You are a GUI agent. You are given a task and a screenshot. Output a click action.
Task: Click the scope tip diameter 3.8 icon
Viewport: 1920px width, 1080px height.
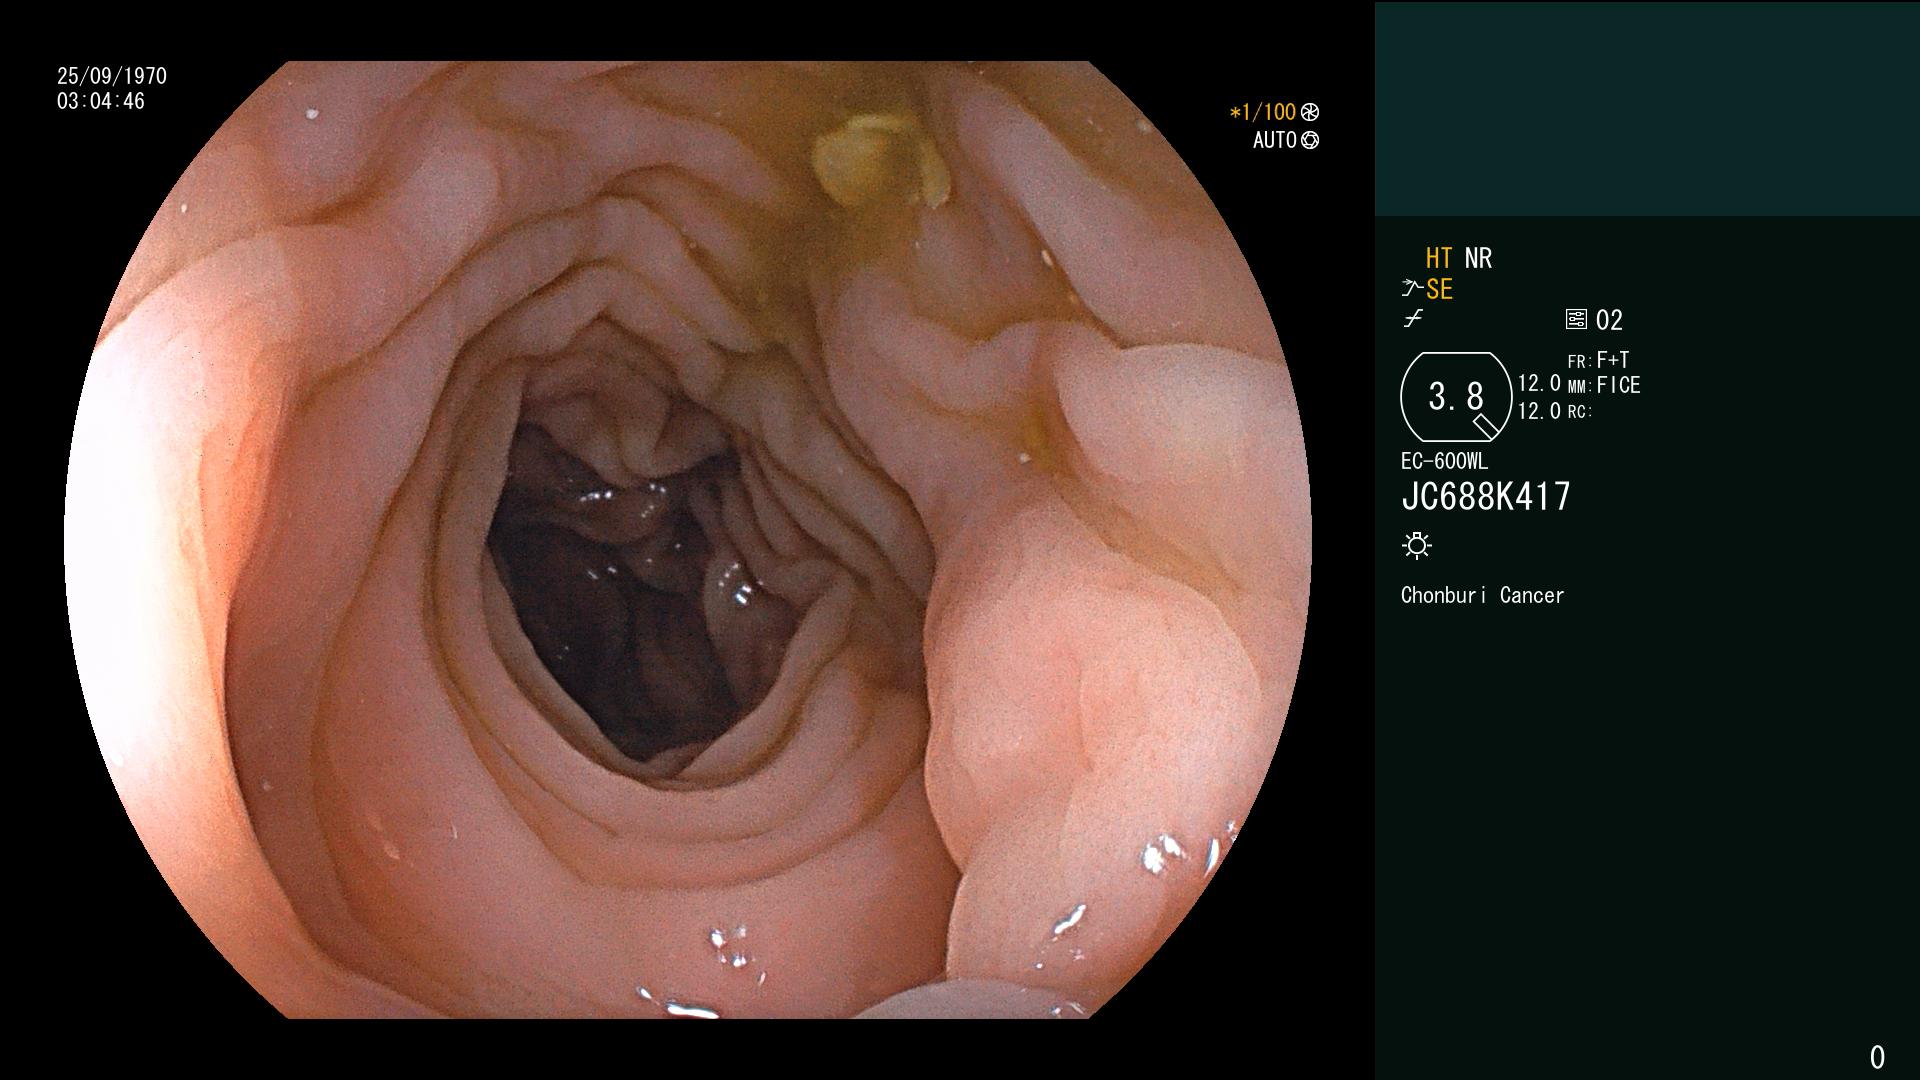[1456, 397]
